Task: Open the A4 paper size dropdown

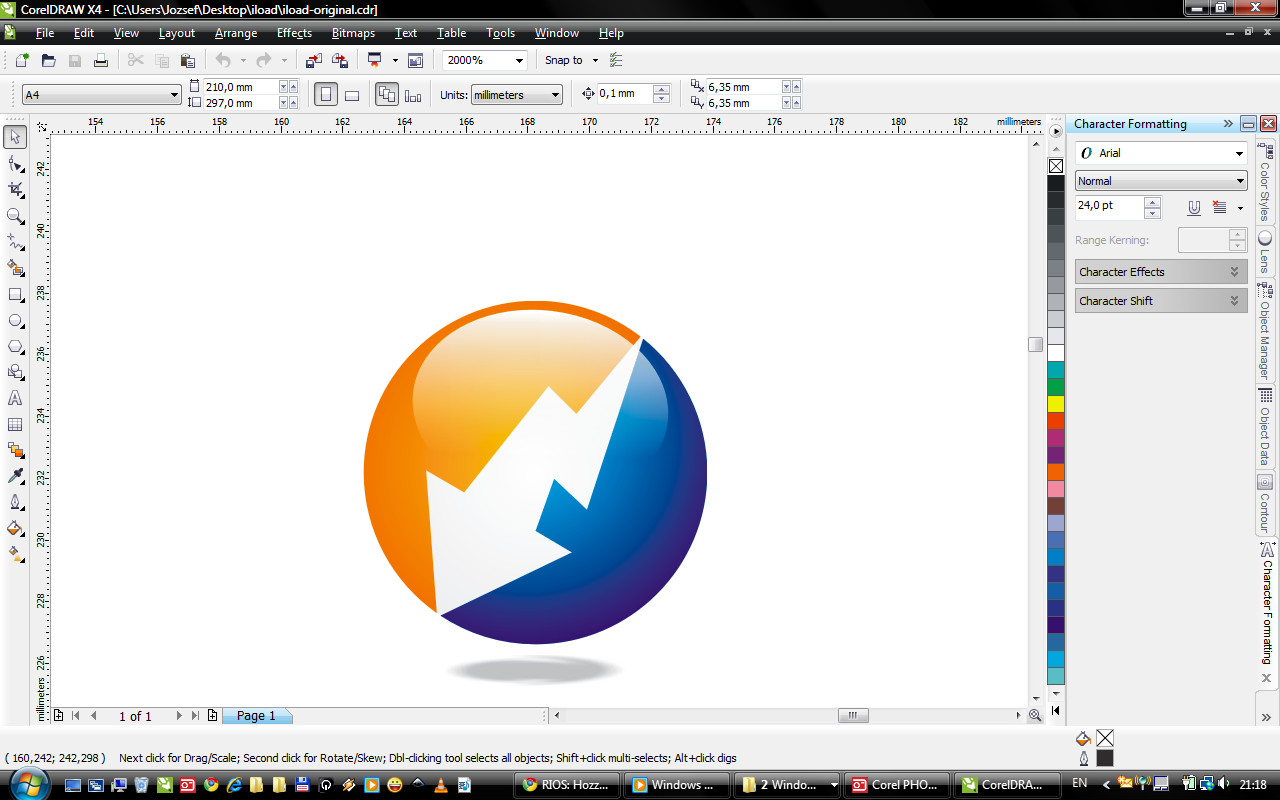Action: 174,95
